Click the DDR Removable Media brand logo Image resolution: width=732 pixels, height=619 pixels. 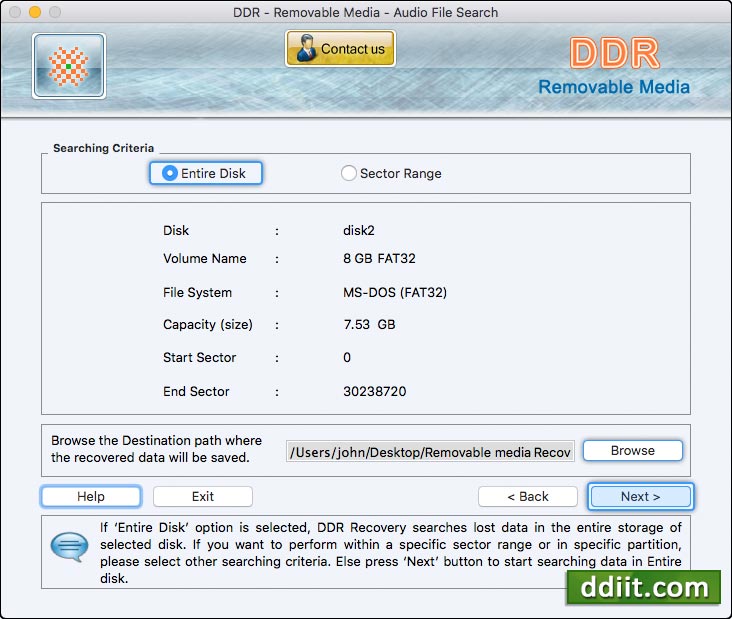614,67
